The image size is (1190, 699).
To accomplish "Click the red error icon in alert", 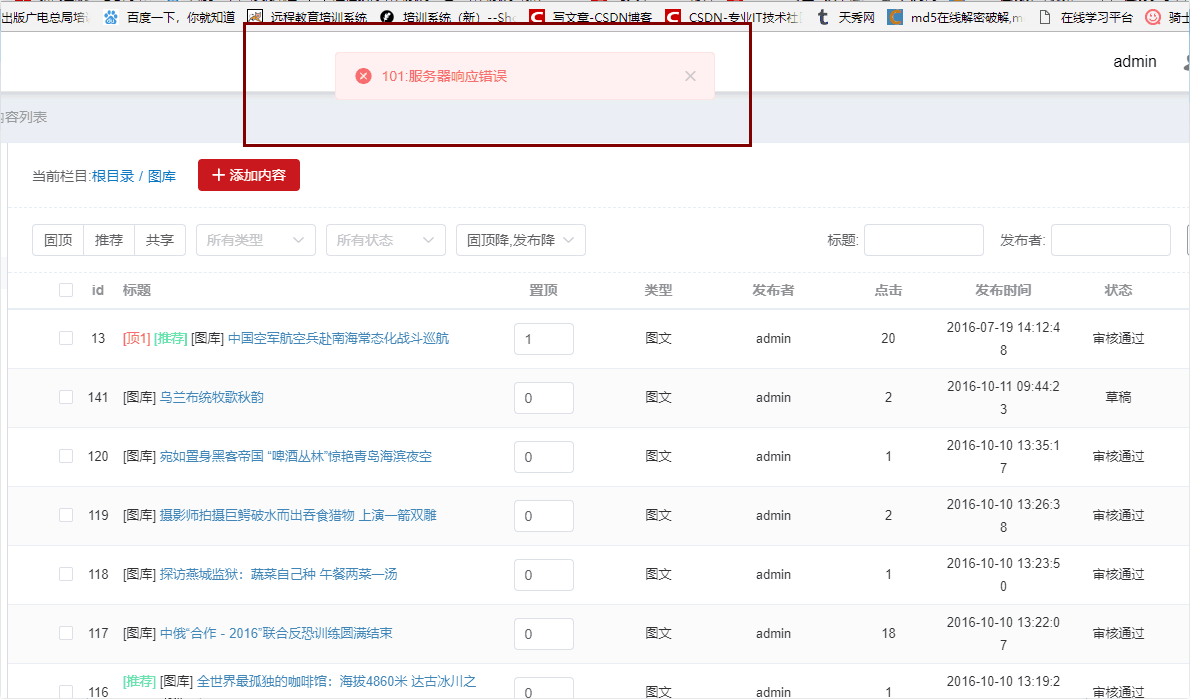I will [x=364, y=76].
